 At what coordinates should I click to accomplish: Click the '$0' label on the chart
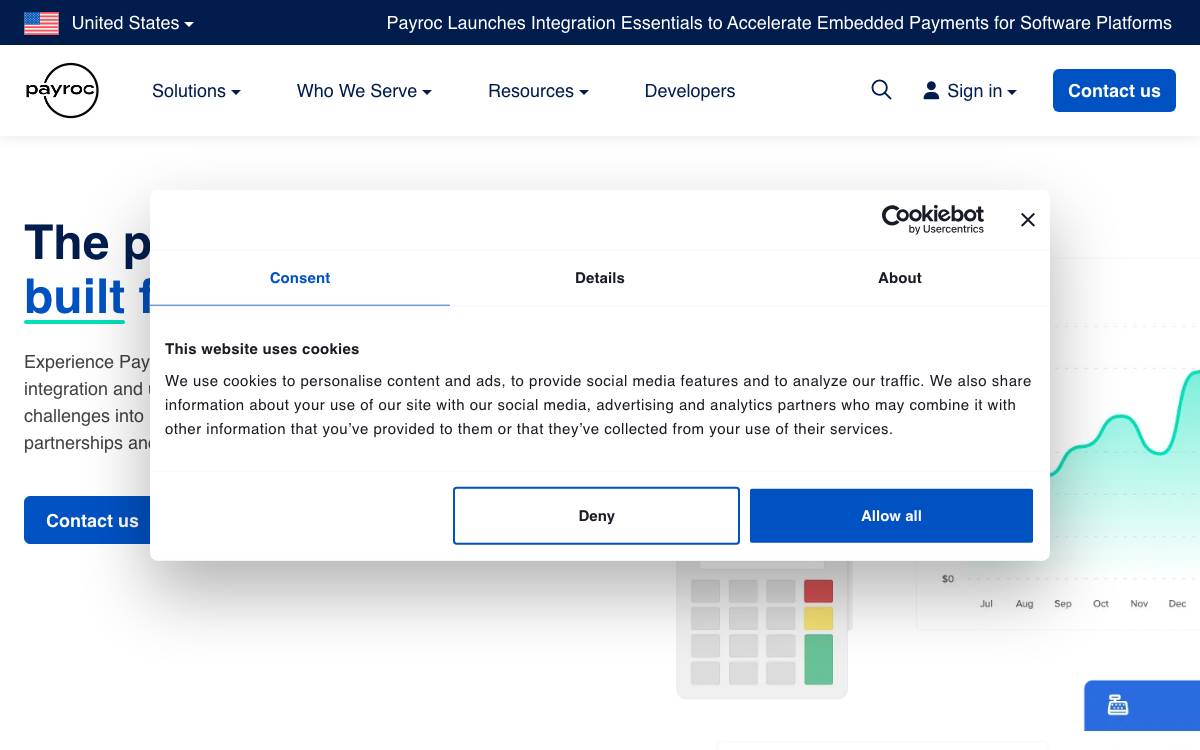948,579
